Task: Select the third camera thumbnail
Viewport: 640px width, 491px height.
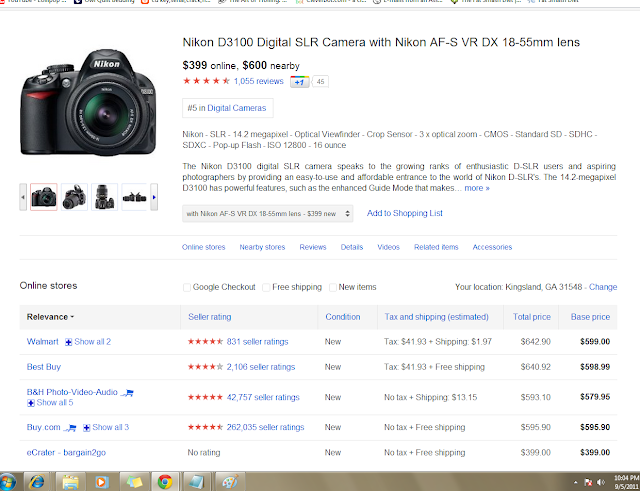Action: (104, 197)
